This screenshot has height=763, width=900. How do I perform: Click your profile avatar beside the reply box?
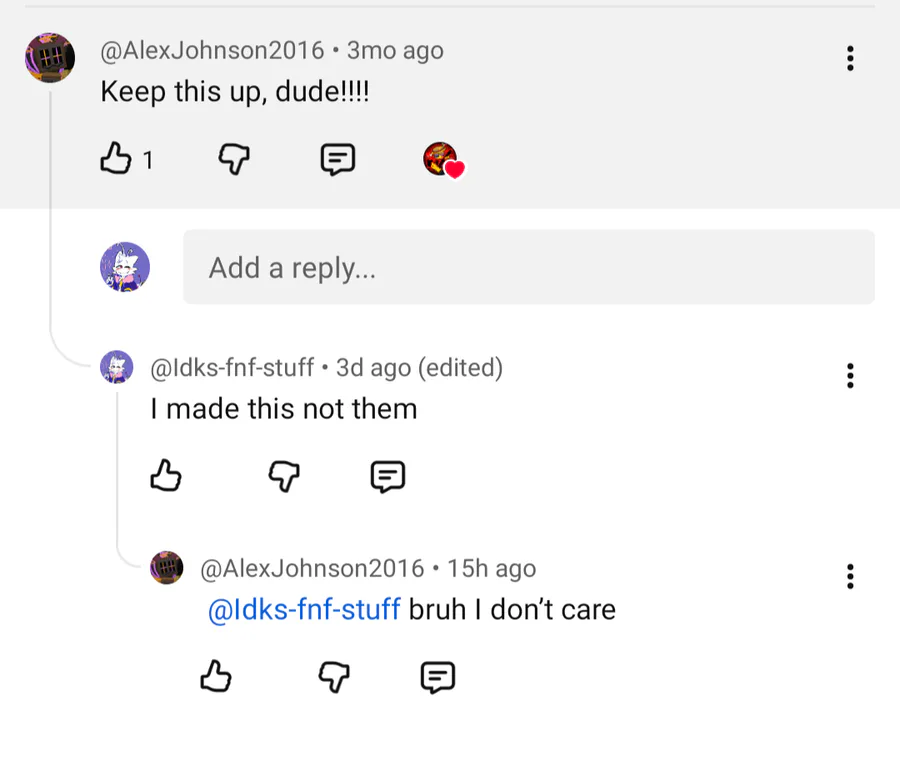[125, 267]
